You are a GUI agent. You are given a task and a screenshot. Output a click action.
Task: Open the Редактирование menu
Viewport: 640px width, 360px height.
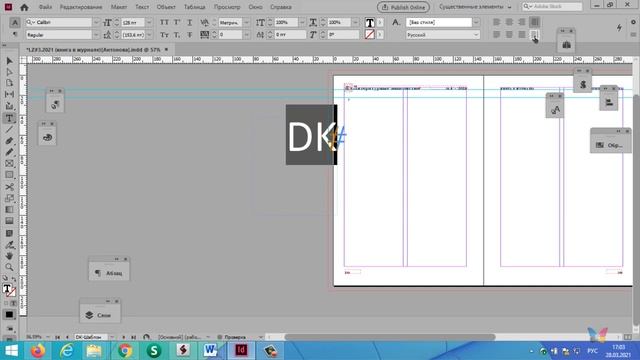click(81, 7)
